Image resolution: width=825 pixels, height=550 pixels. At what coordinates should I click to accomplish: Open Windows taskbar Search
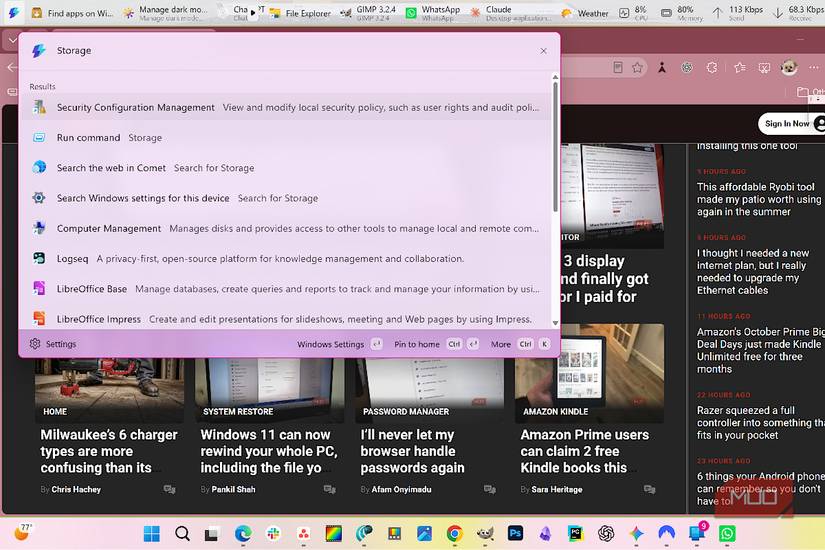pos(182,534)
